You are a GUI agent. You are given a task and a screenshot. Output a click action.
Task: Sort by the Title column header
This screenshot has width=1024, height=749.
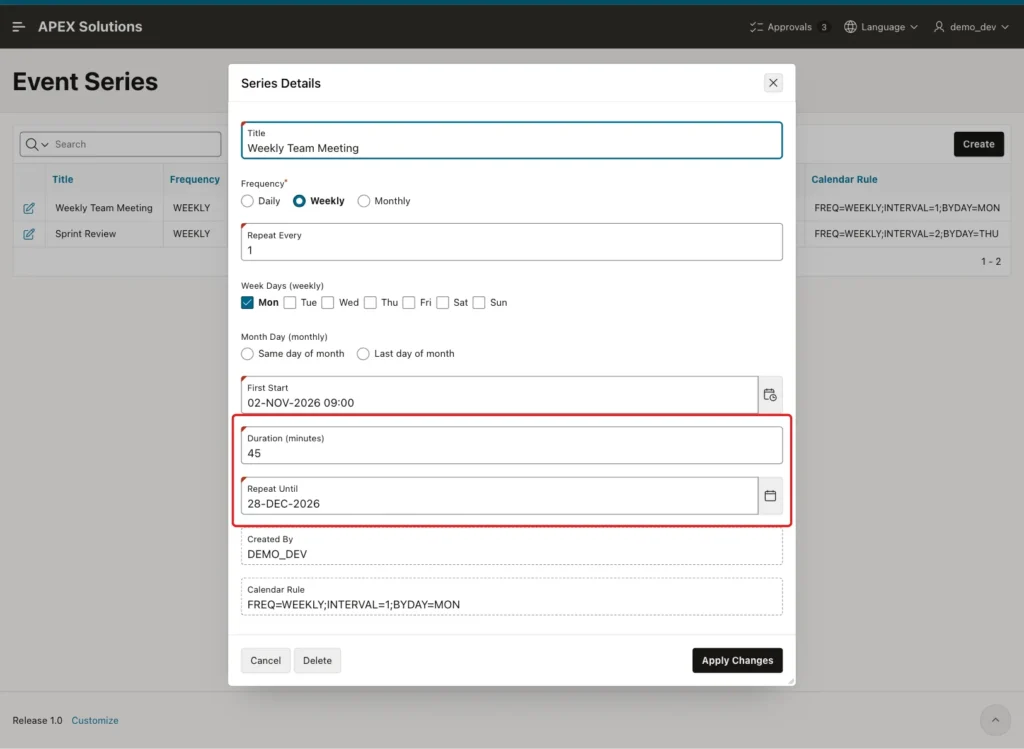coord(63,179)
